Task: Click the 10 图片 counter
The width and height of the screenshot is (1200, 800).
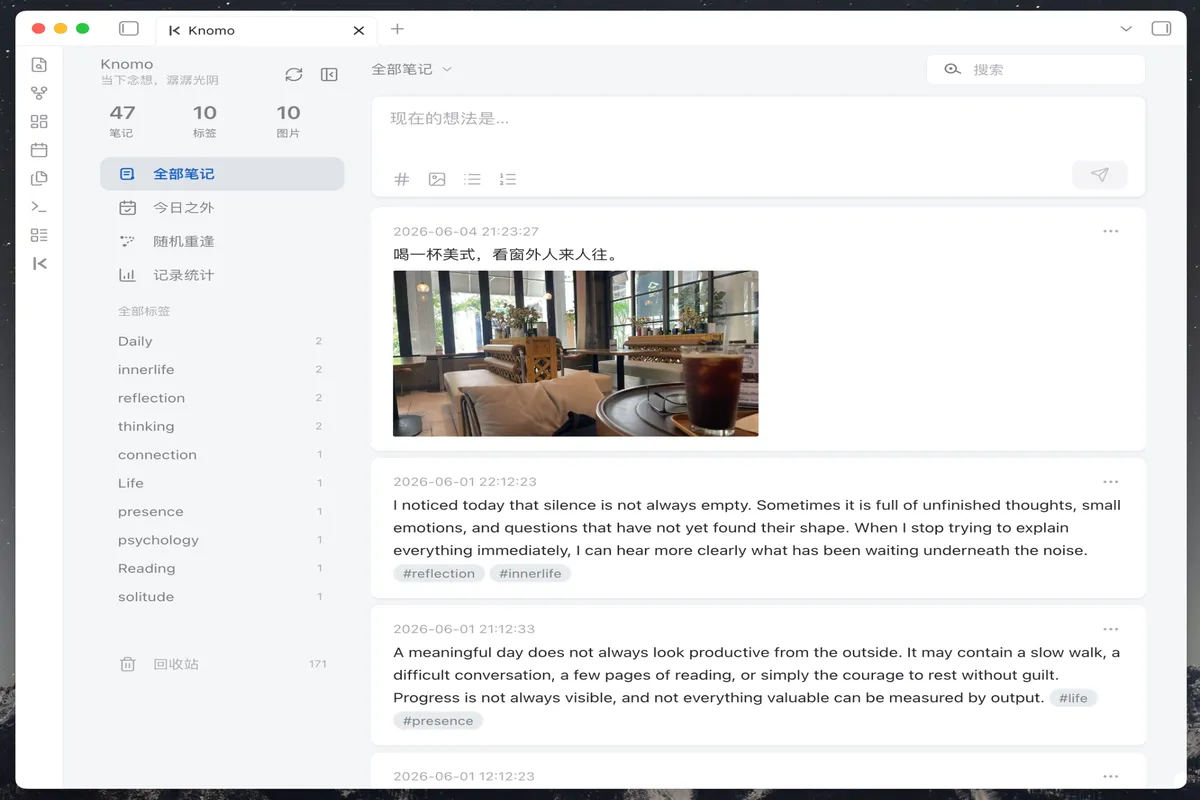Action: [288, 121]
